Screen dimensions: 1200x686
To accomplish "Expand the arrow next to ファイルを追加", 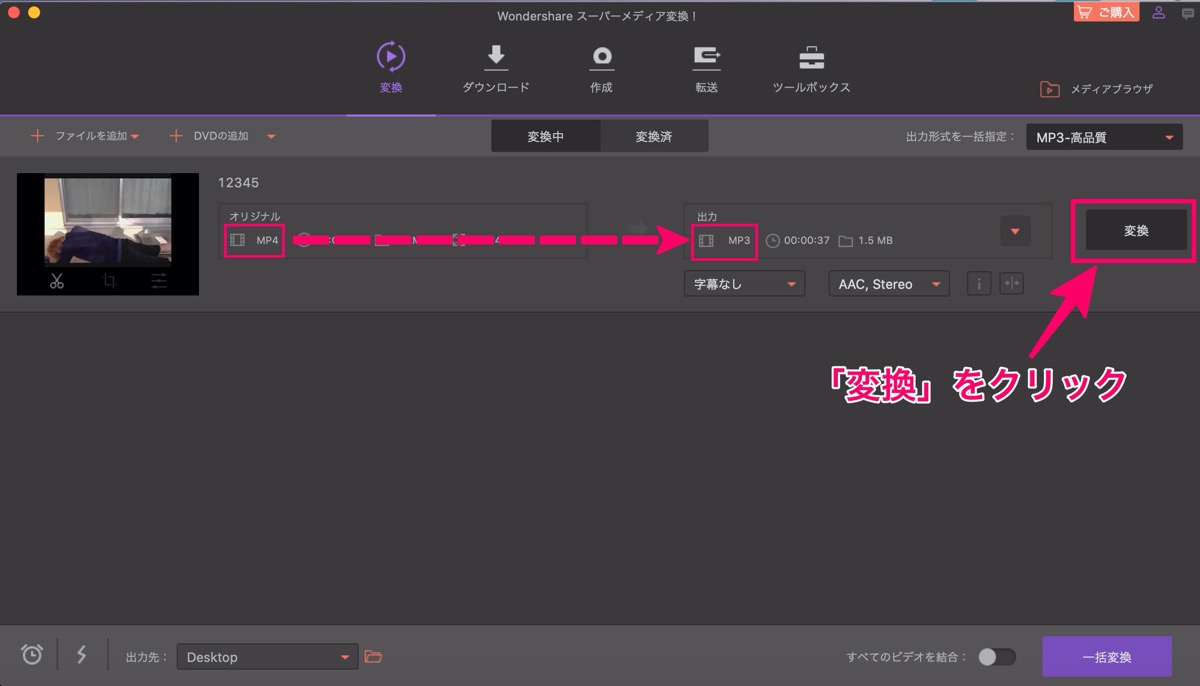I will (x=135, y=137).
